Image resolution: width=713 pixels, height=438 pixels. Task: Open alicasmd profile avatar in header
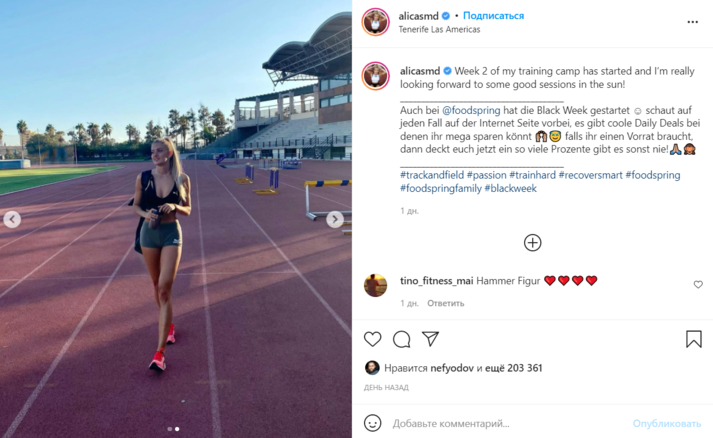(376, 21)
